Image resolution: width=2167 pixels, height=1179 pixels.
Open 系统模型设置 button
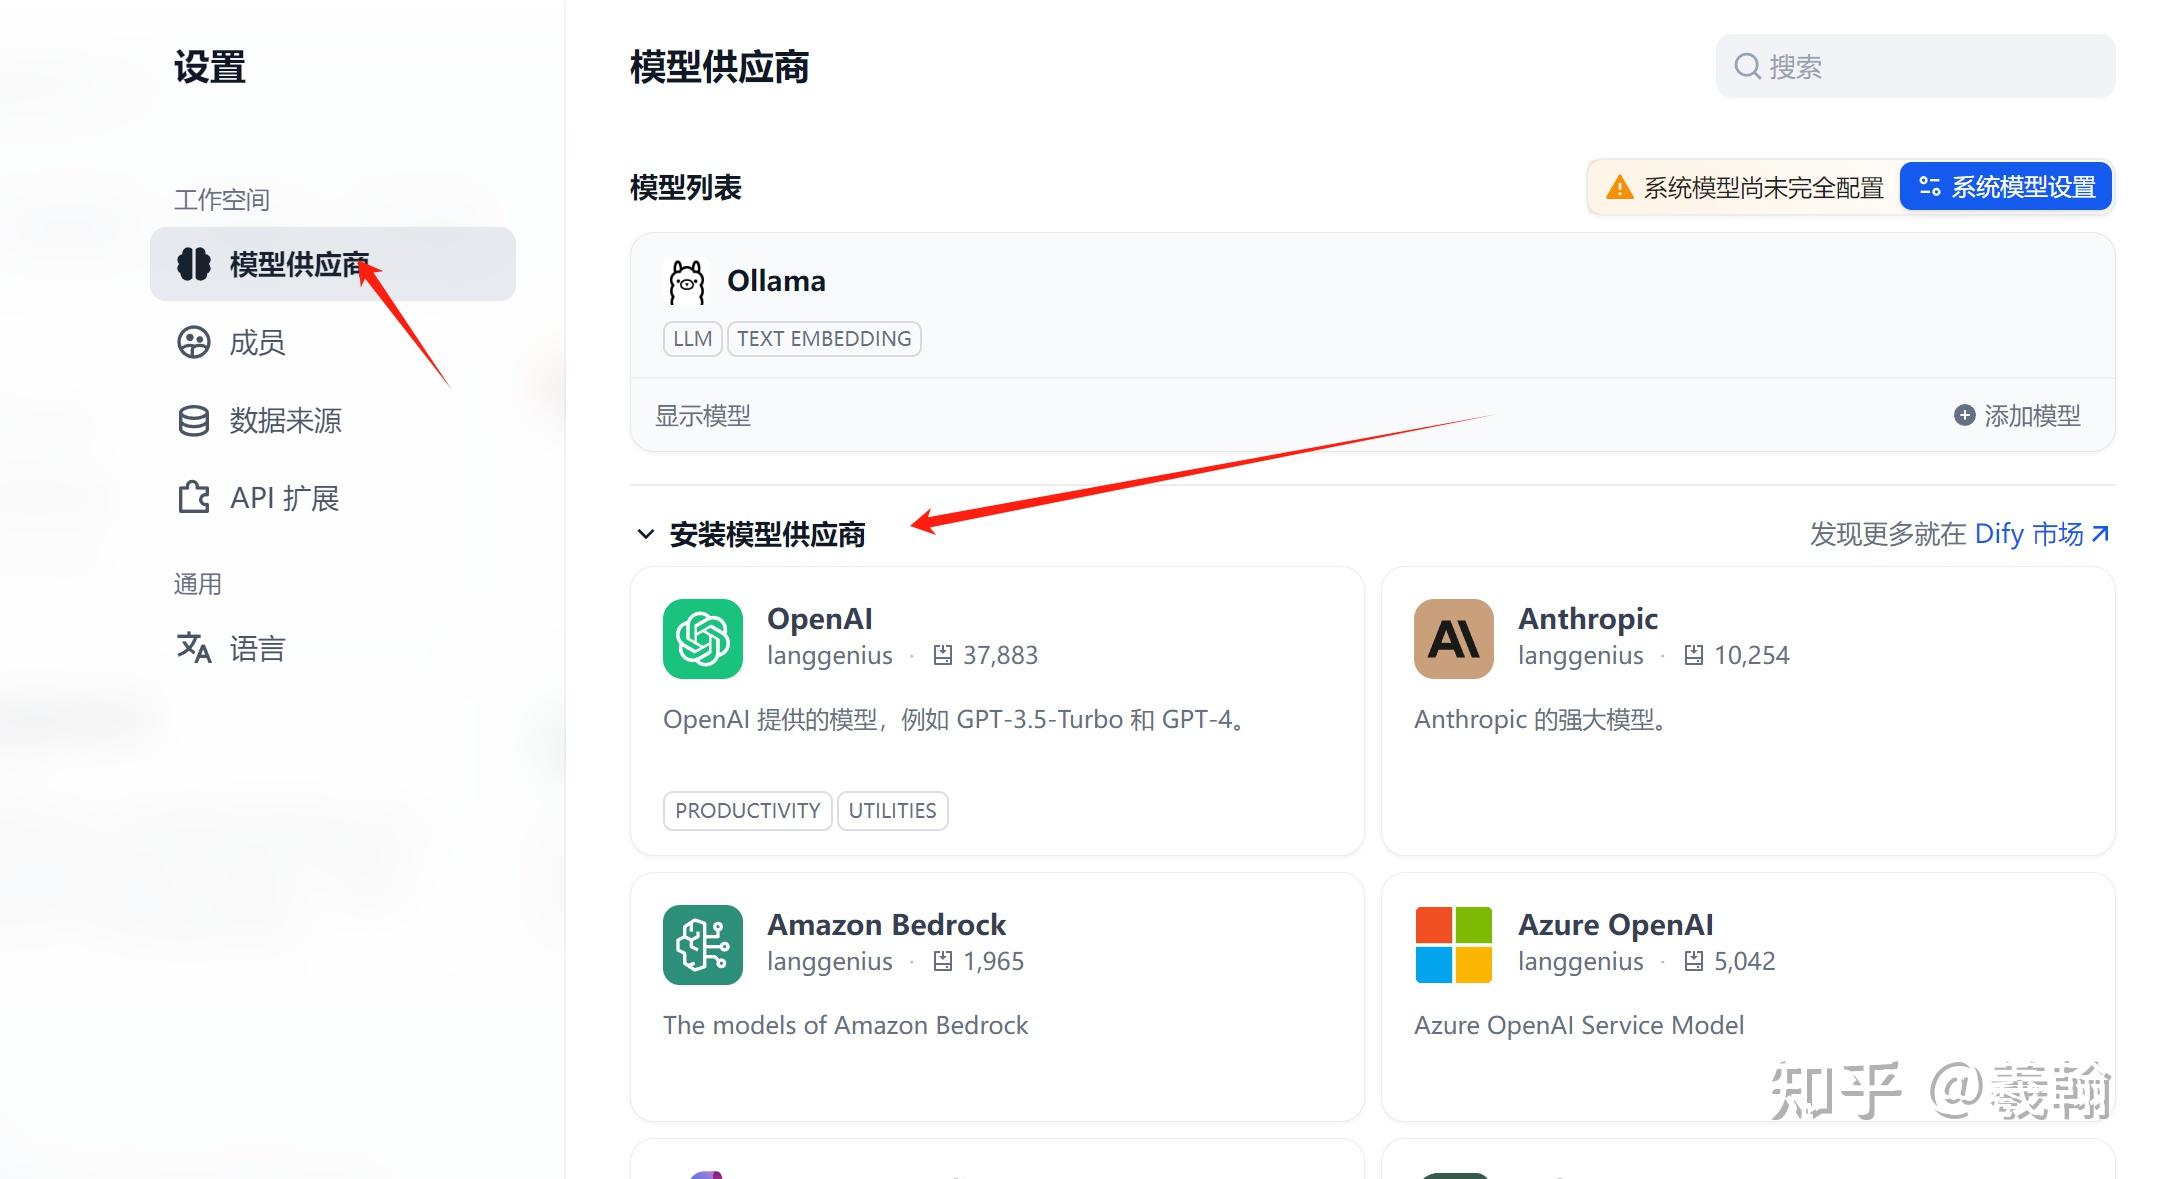(x=2005, y=187)
